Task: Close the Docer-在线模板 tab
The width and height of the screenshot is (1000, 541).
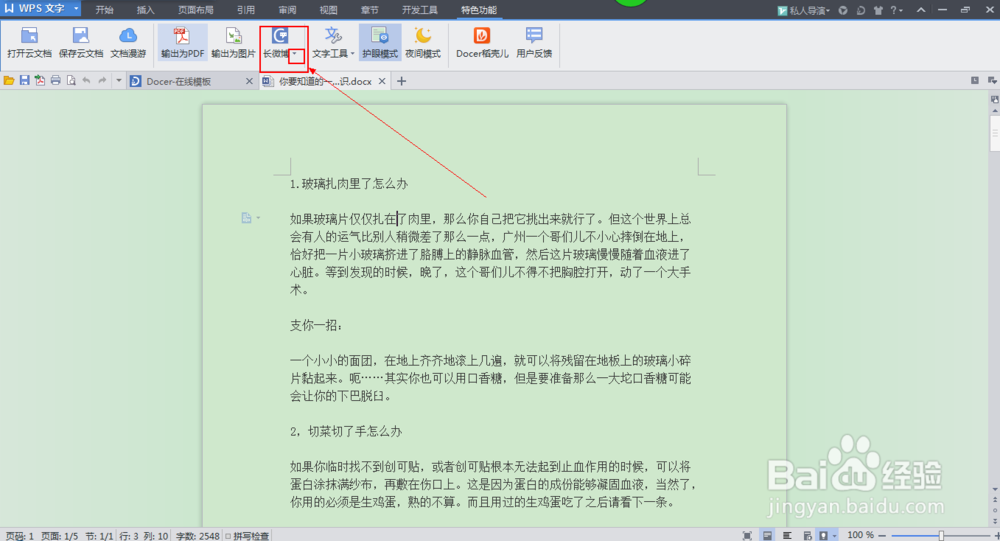Action: tap(249, 81)
